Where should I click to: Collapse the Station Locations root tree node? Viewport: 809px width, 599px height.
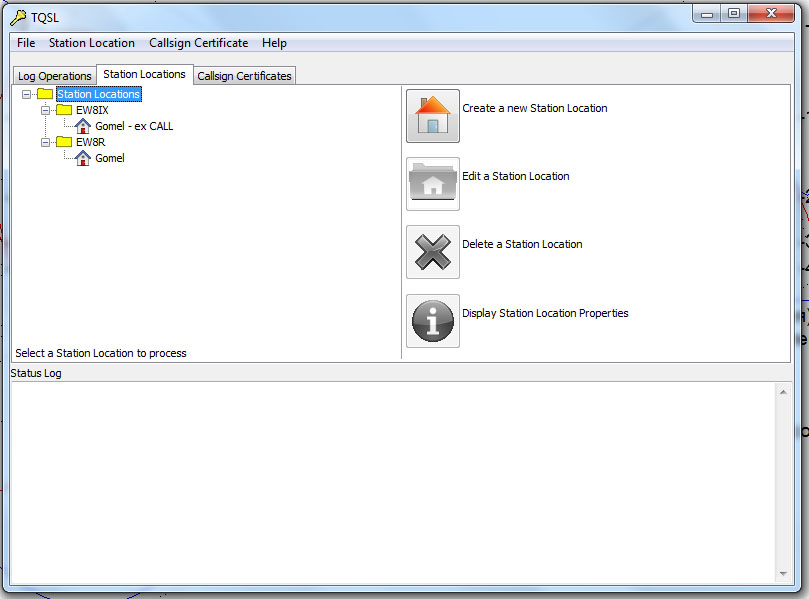[x=26, y=94]
